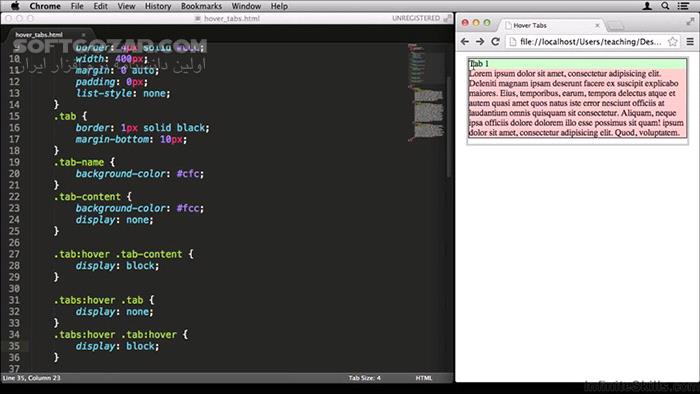Open the History menu

click(x=158, y=6)
